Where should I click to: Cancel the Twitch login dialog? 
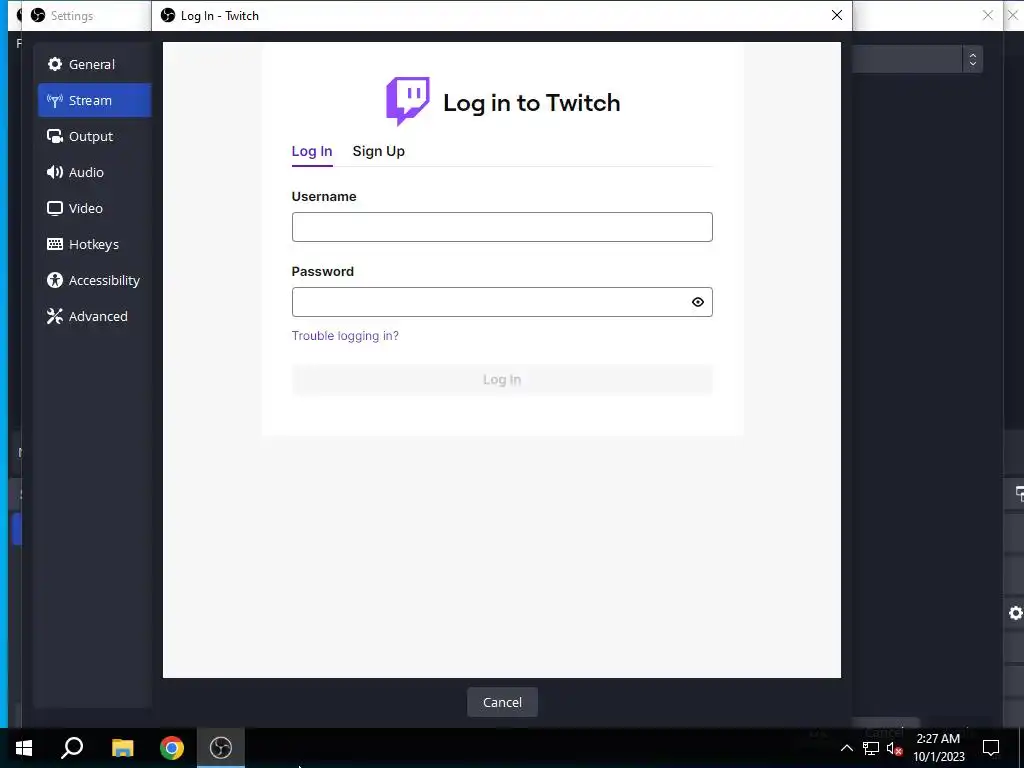pos(502,702)
